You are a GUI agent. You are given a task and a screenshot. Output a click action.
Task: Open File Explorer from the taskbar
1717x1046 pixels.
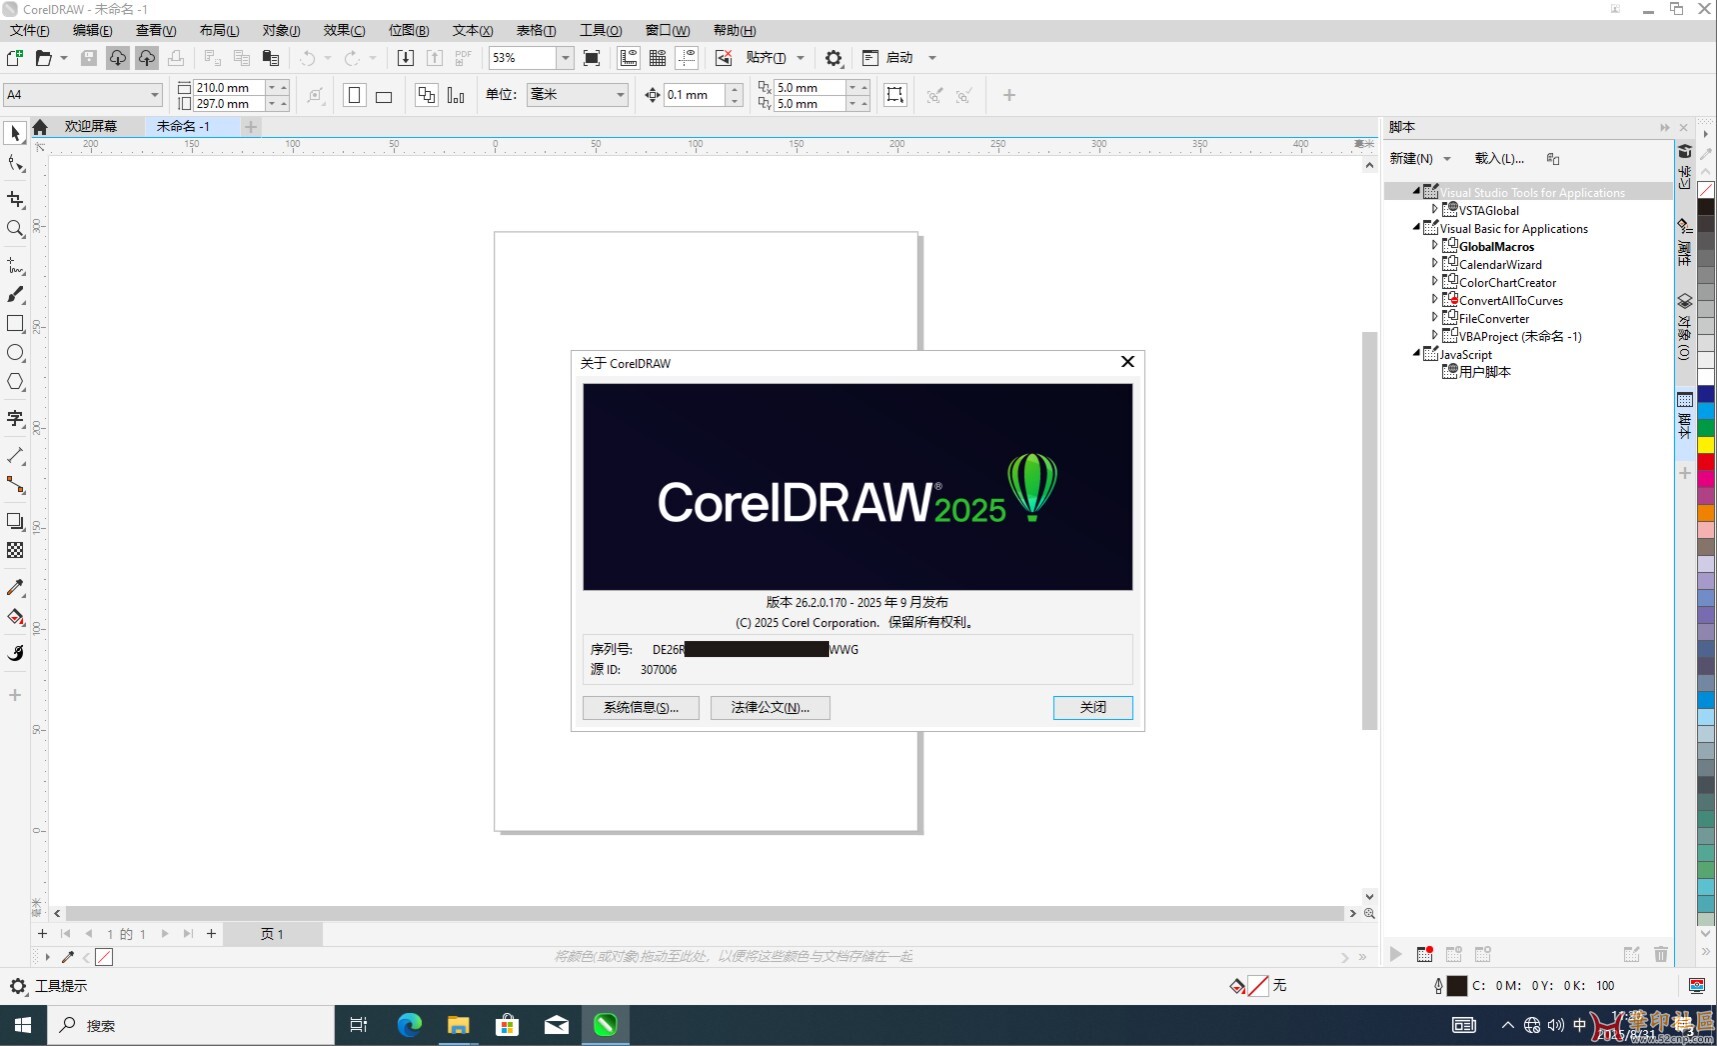(x=458, y=1025)
